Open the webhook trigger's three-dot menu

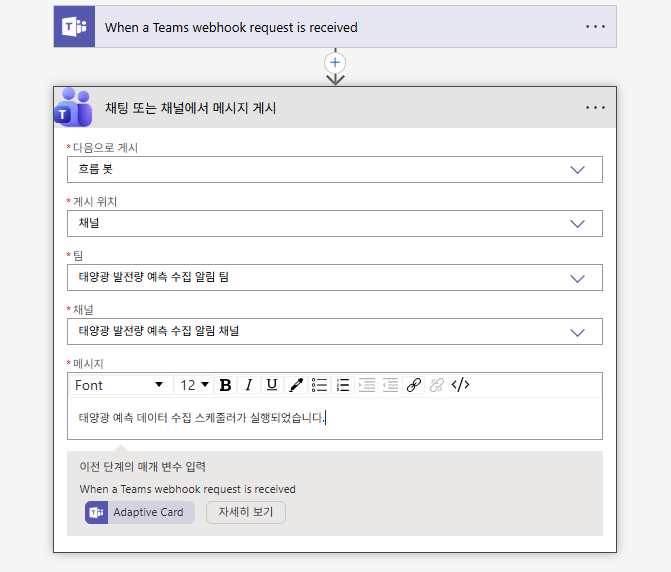[x=595, y=27]
